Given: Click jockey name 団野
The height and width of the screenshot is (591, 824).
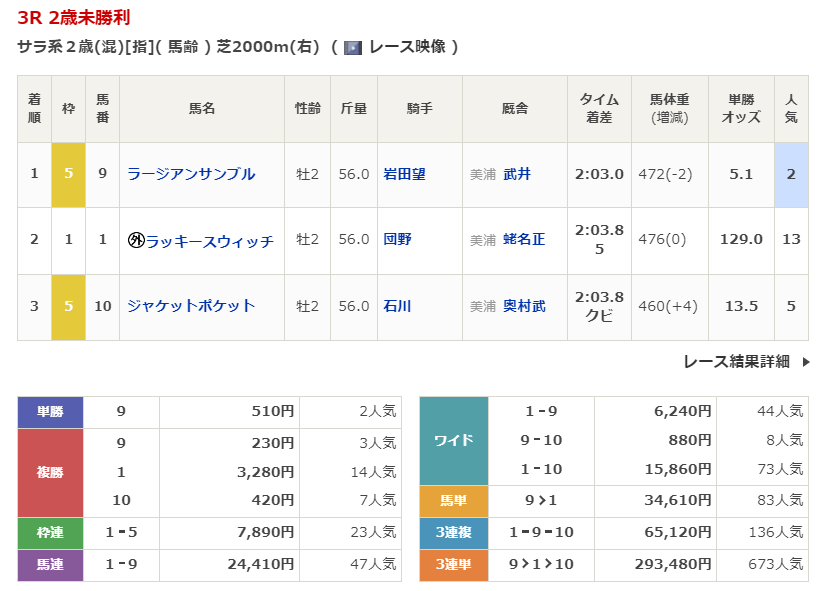Looking at the screenshot, I should (x=397, y=240).
